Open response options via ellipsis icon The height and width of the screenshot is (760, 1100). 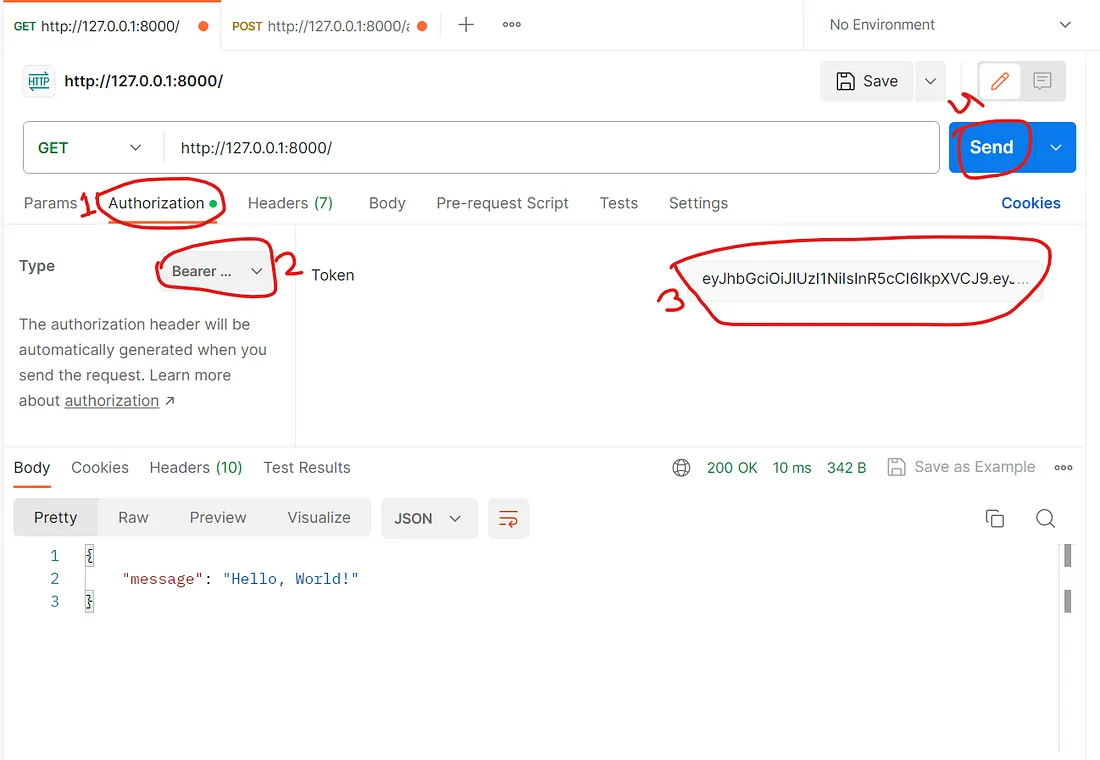1063,467
